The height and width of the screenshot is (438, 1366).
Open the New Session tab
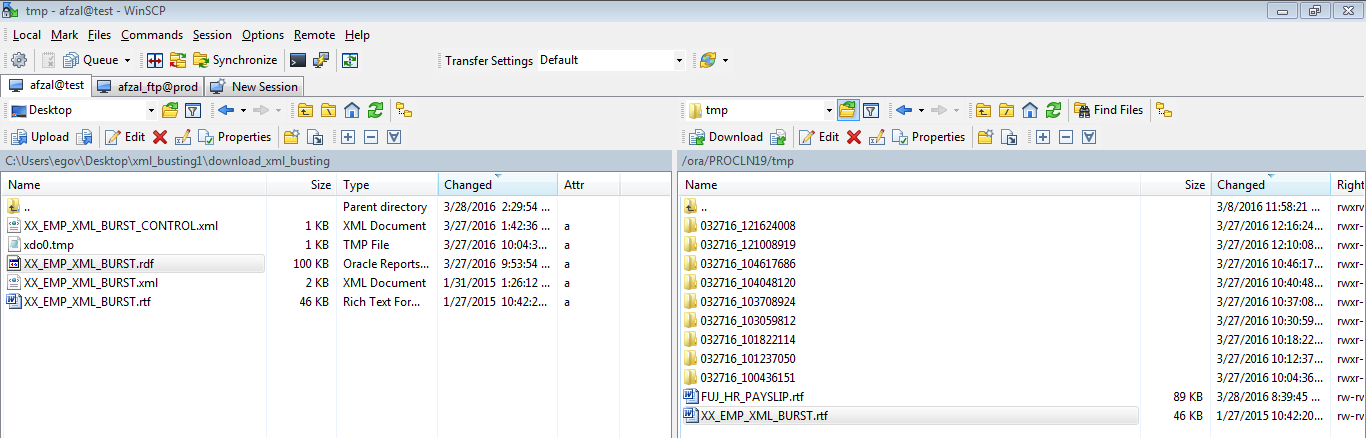pyautogui.click(x=254, y=86)
